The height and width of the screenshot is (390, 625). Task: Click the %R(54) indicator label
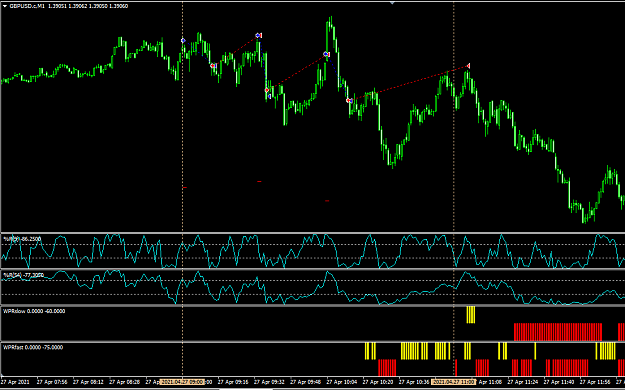click(x=24, y=275)
